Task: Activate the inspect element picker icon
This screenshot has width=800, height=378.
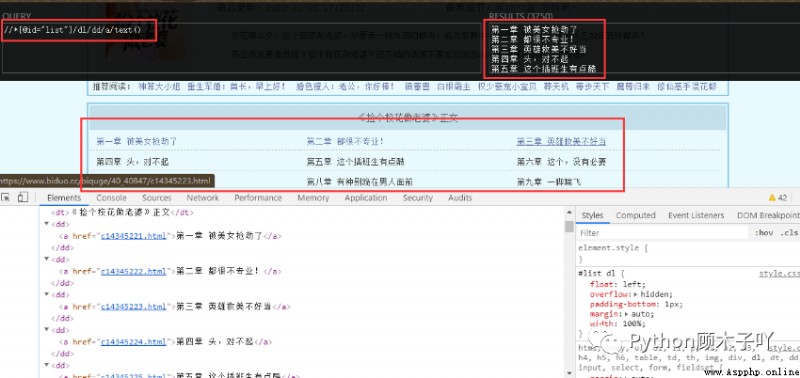Action: click(6, 197)
